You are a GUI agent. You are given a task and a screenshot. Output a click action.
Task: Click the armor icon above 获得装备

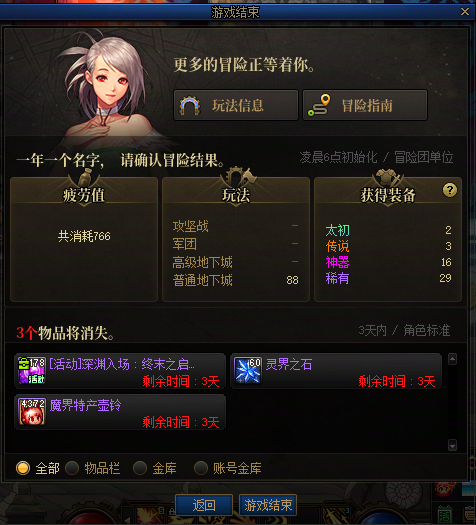pyautogui.click(x=388, y=177)
